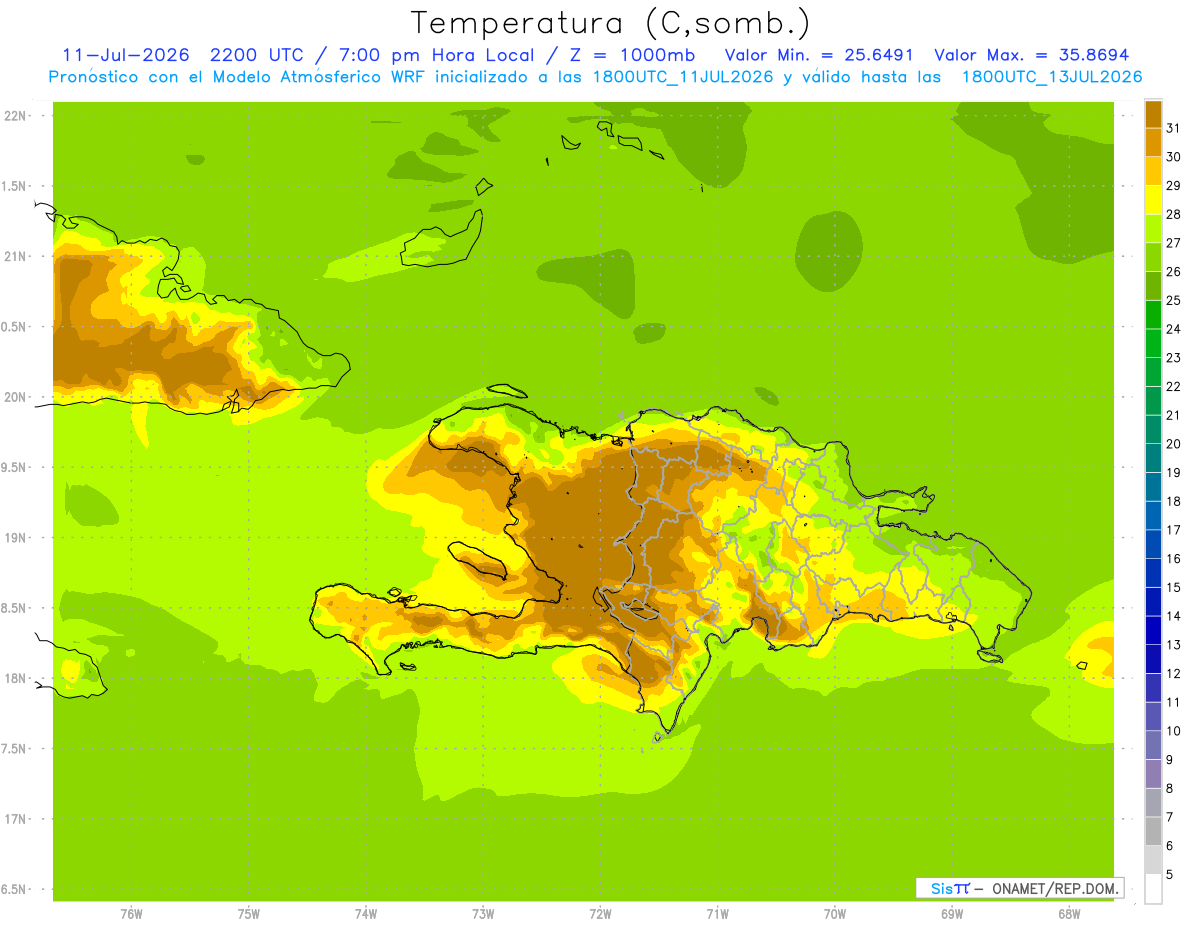The image size is (1200, 927).
Task: Click the lime legend swatch between 27 and 28
Action: coord(1153,229)
